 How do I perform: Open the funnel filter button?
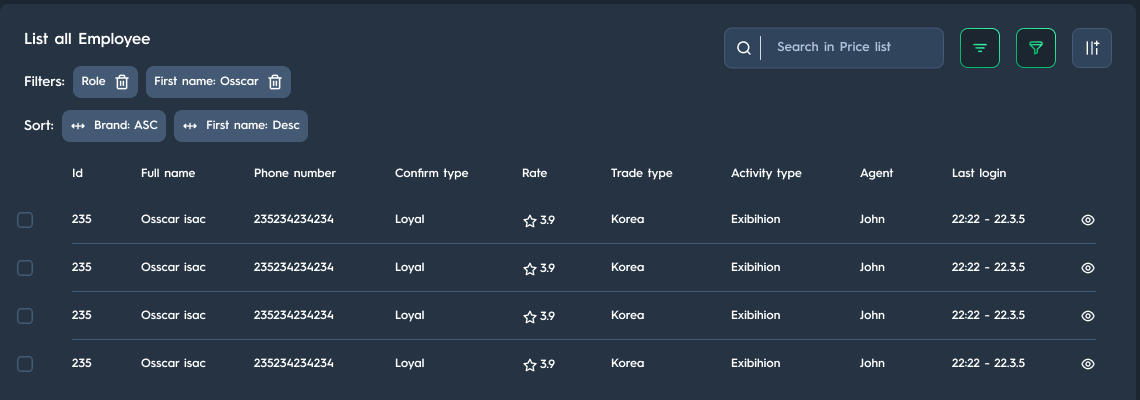coord(1035,48)
